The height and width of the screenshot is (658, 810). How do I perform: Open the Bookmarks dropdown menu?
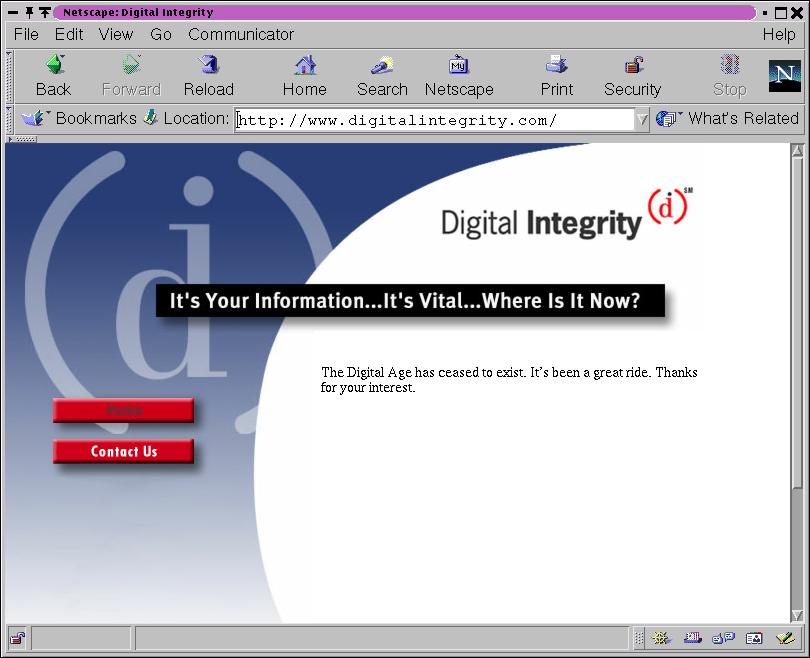80,118
